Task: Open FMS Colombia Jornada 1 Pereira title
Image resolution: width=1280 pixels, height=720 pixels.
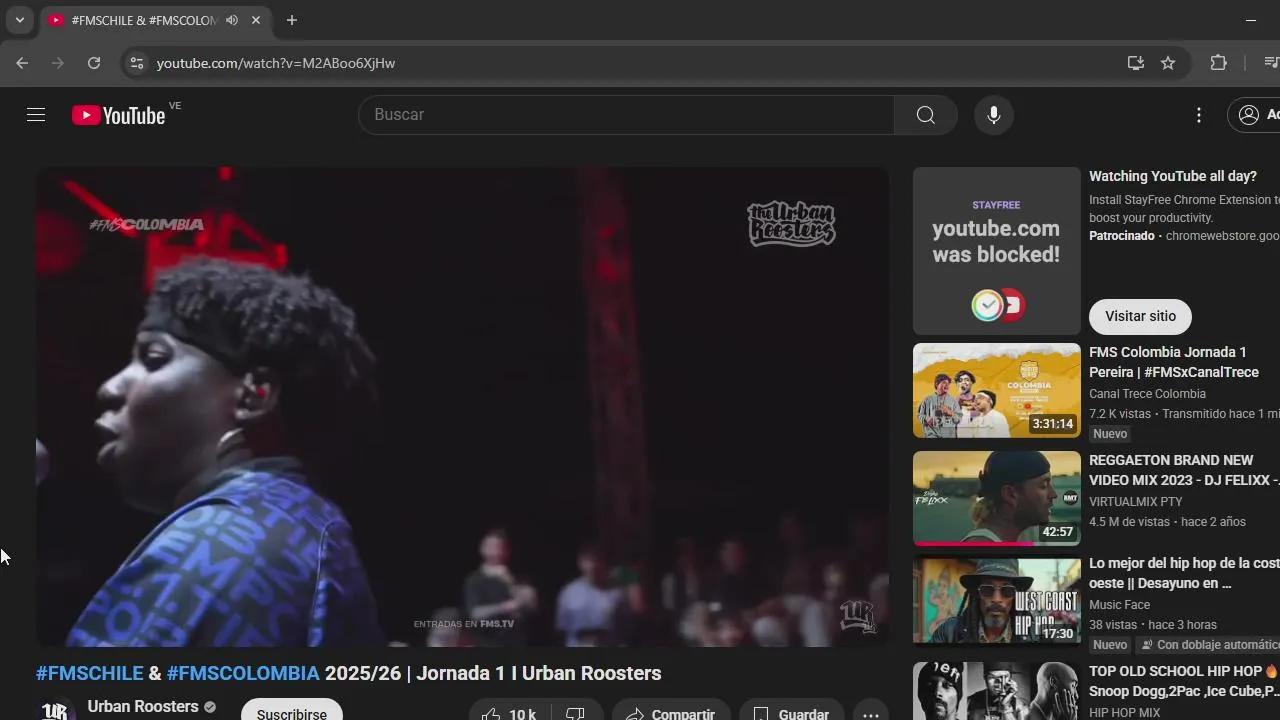Action: (x=1174, y=362)
